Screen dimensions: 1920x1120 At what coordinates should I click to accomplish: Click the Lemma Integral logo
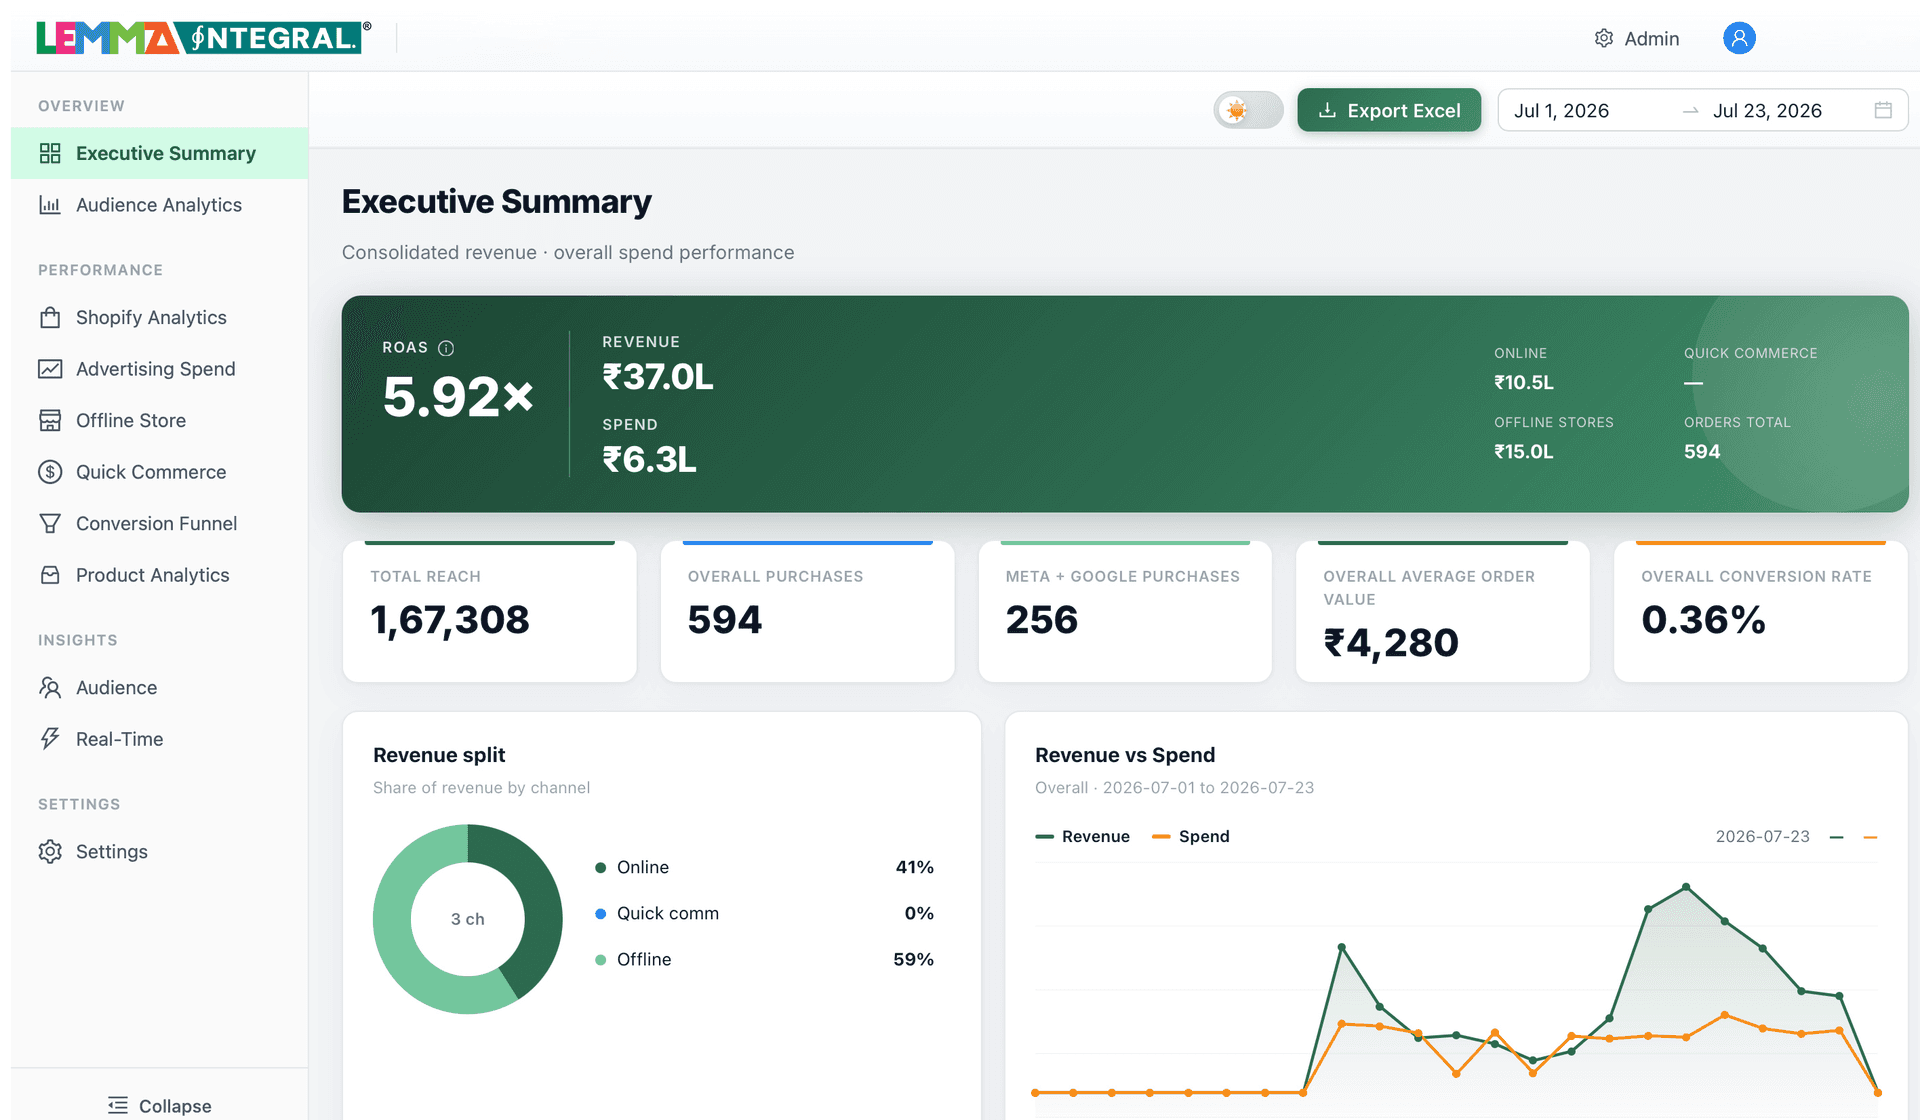tap(204, 37)
